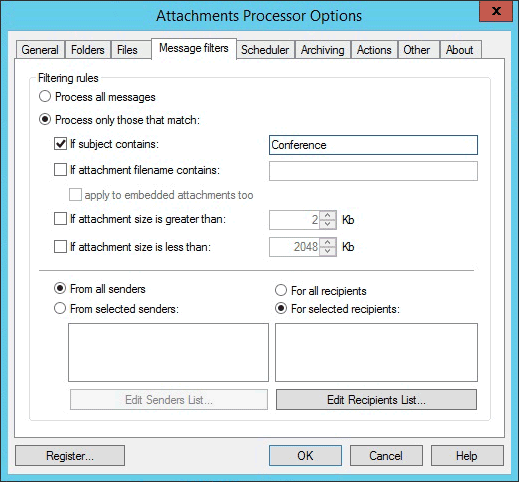Select For selected recipients option

pyautogui.click(x=281, y=308)
